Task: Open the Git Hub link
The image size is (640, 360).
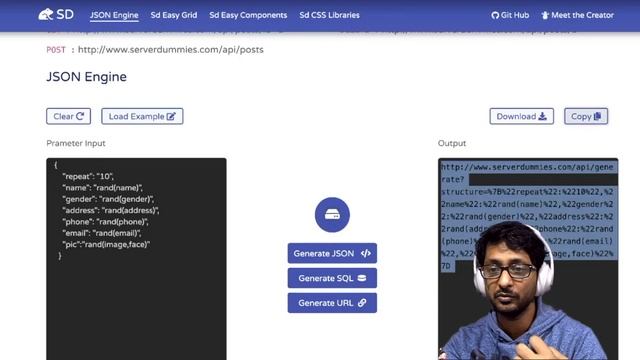Action: (510, 15)
